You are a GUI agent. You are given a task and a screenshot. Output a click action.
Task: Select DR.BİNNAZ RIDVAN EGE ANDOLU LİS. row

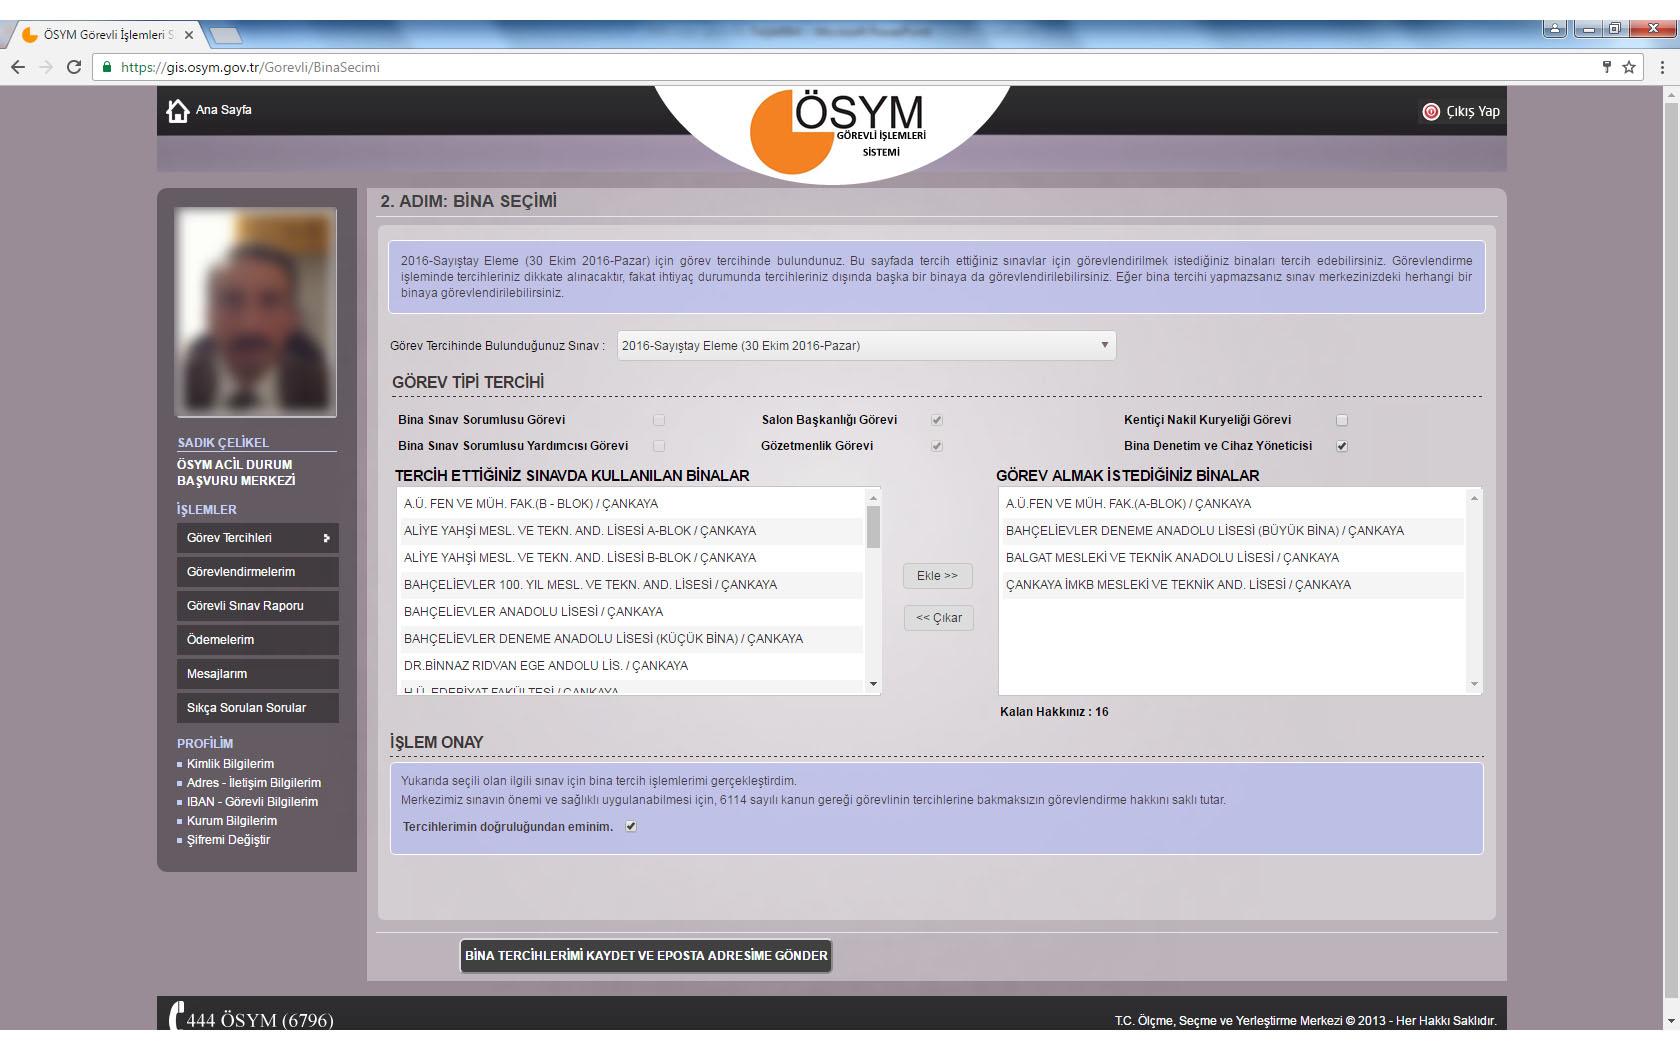[630, 666]
